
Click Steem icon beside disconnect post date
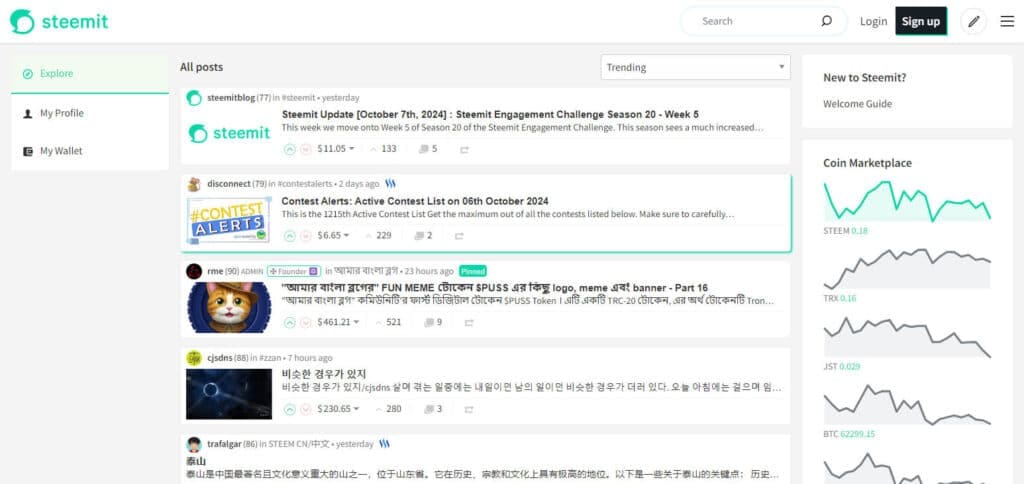click(x=391, y=184)
